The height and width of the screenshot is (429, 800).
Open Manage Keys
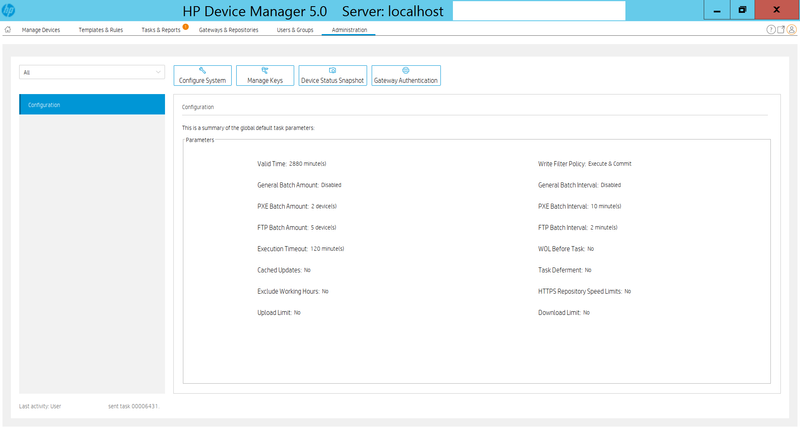pyautogui.click(x=265, y=75)
